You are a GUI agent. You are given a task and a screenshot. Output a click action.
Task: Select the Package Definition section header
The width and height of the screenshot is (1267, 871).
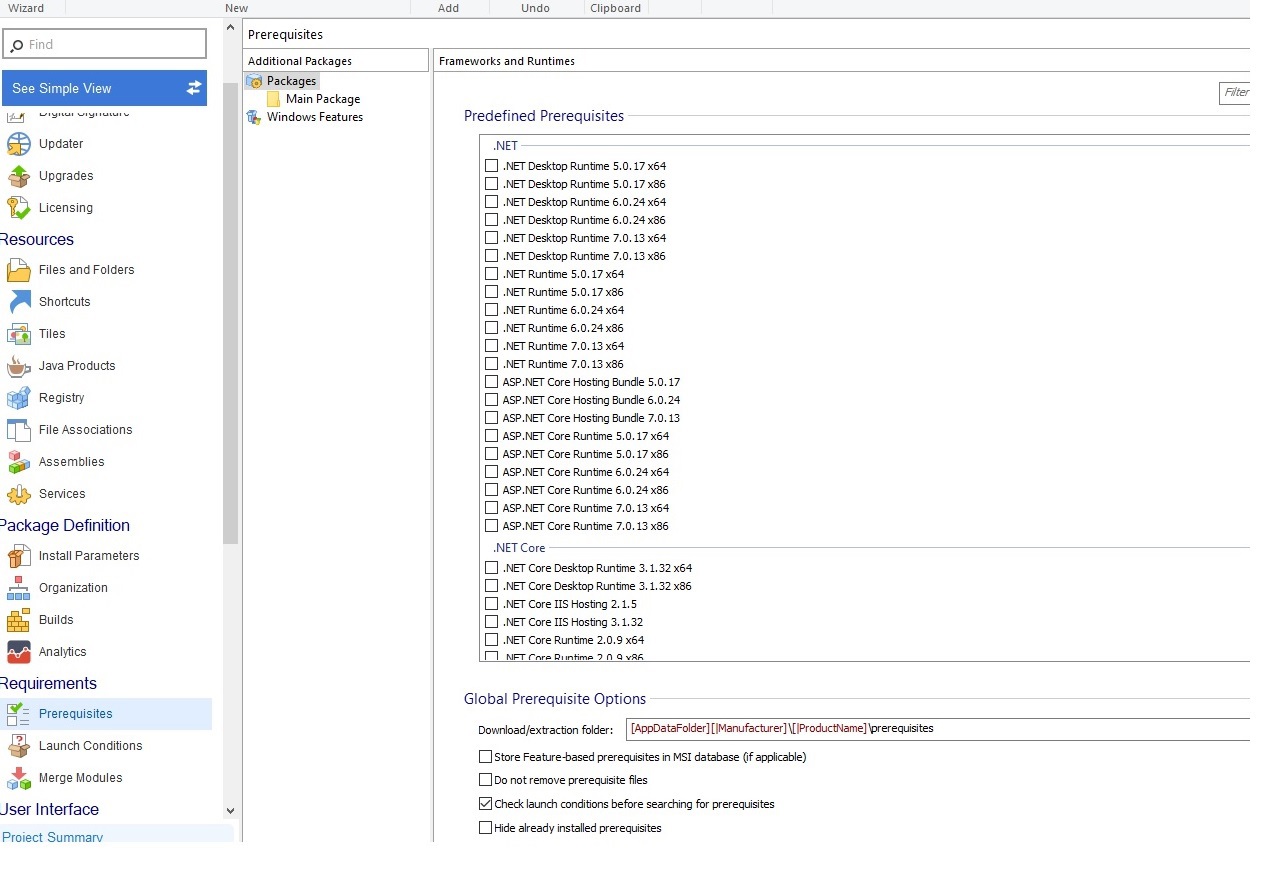click(65, 526)
